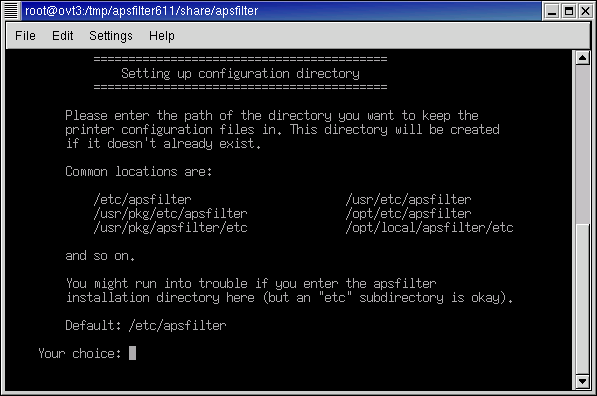The image size is (597, 396).
Task: Open the Help menu
Action: (162, 36)
